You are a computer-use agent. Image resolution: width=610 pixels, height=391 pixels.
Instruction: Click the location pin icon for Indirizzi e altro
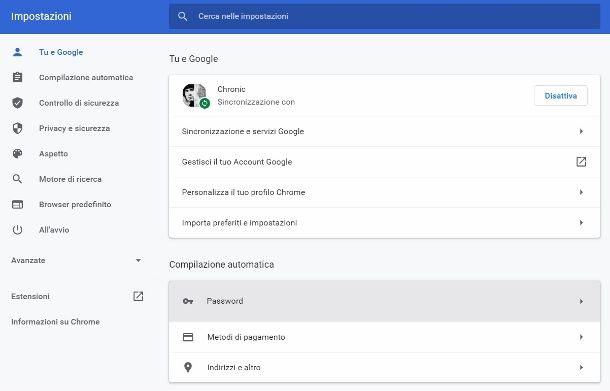[188, 367]
